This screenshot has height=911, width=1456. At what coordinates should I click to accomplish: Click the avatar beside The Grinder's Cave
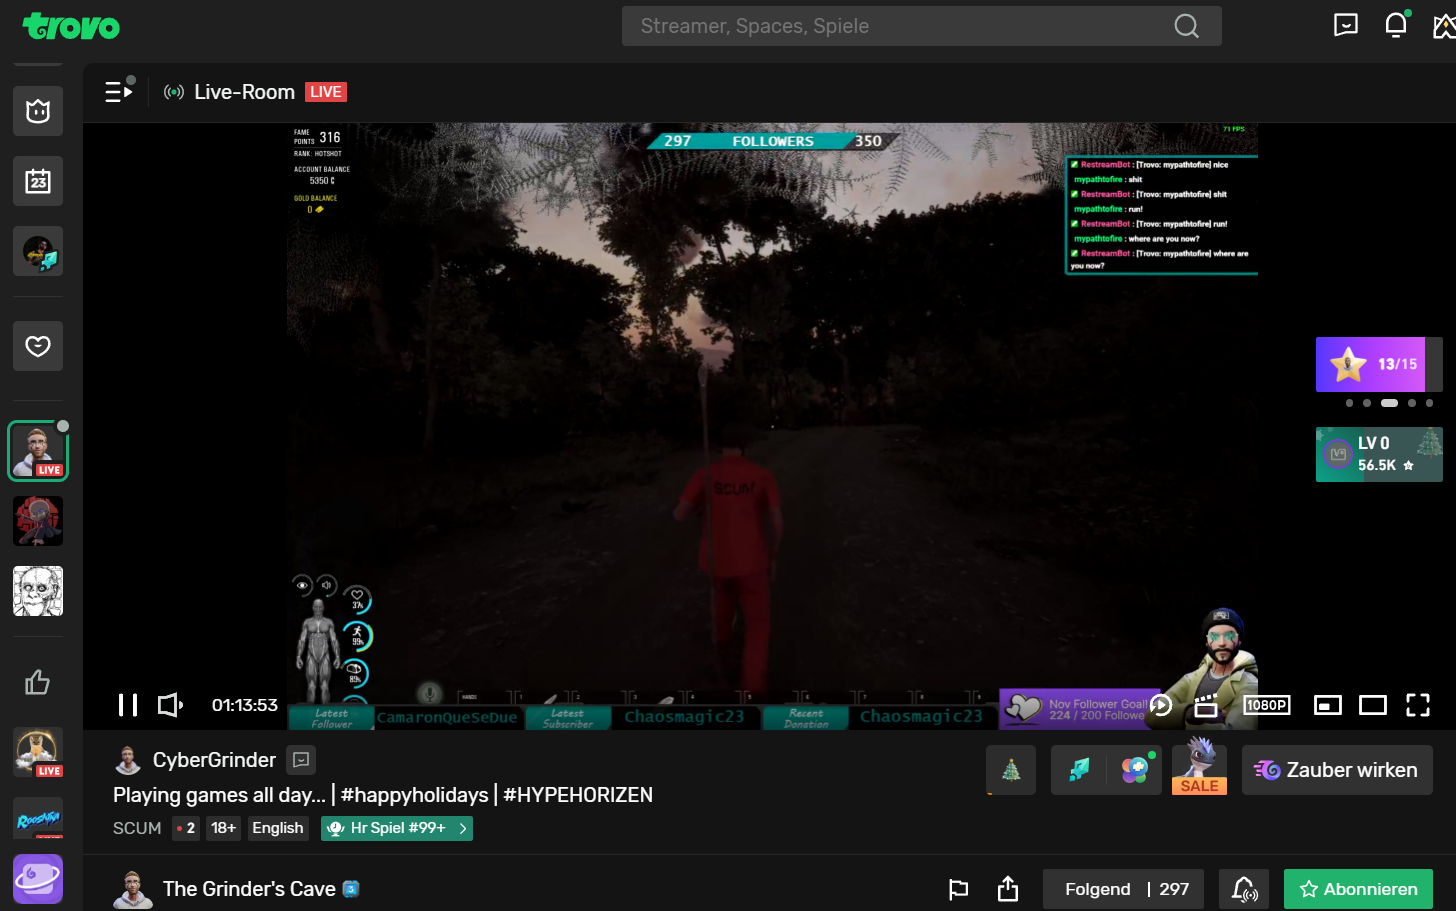tap(131, 889)
